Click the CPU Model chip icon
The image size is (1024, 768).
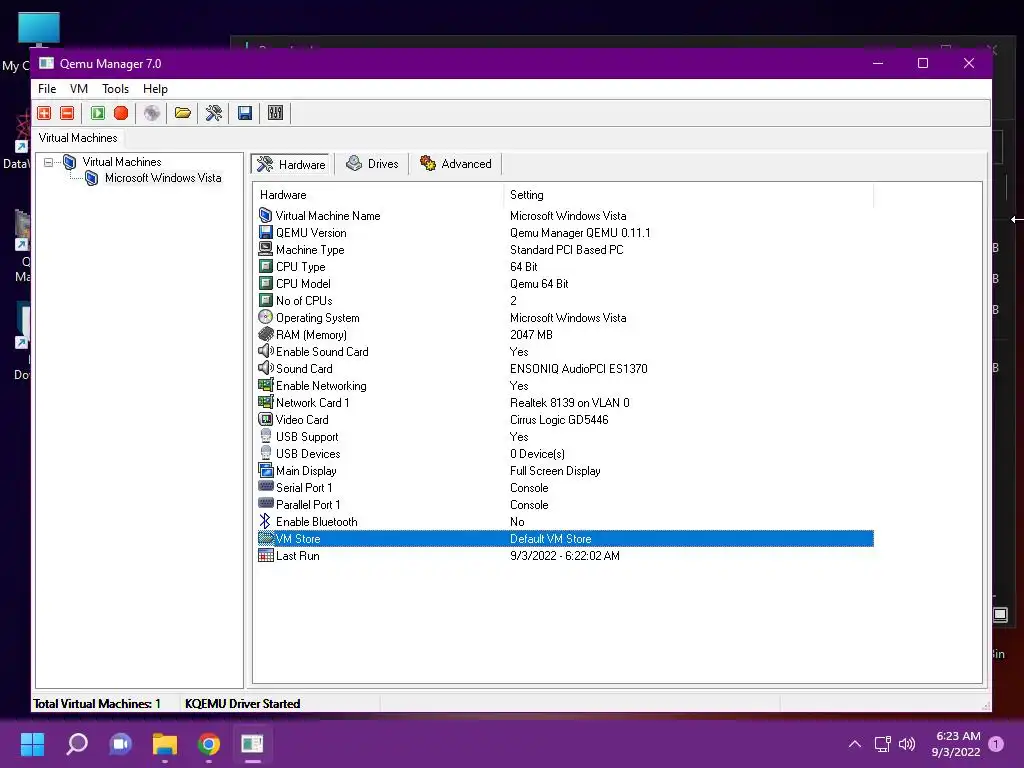(265, 283)
